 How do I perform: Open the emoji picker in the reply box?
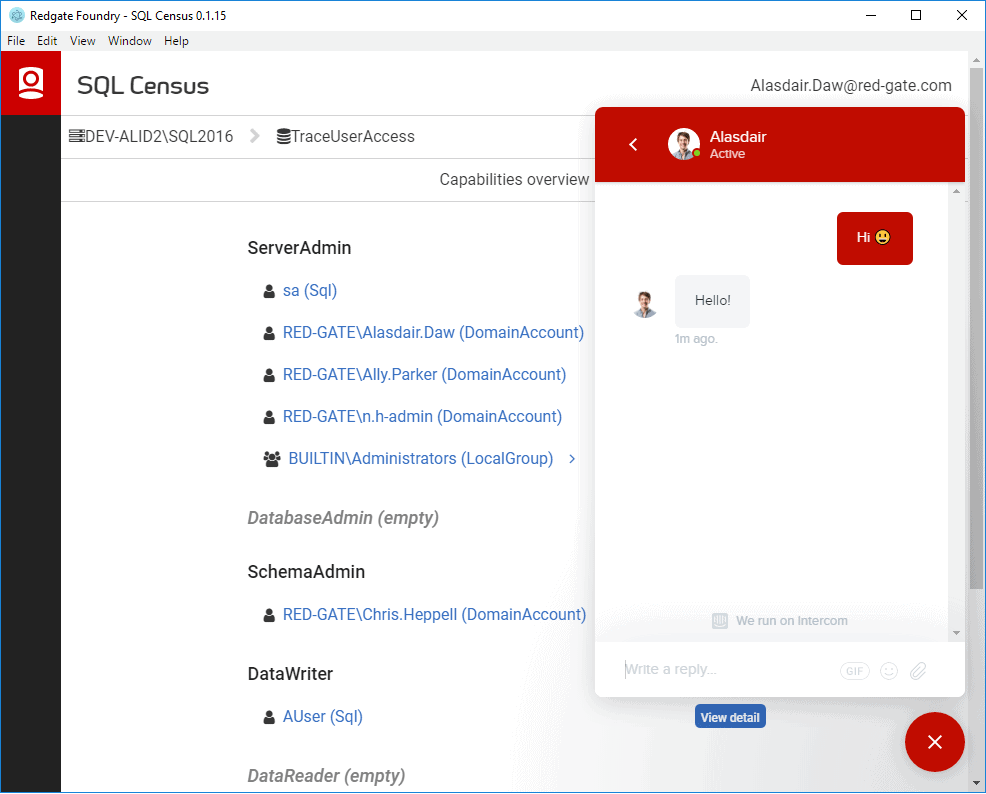coord(889,671)
